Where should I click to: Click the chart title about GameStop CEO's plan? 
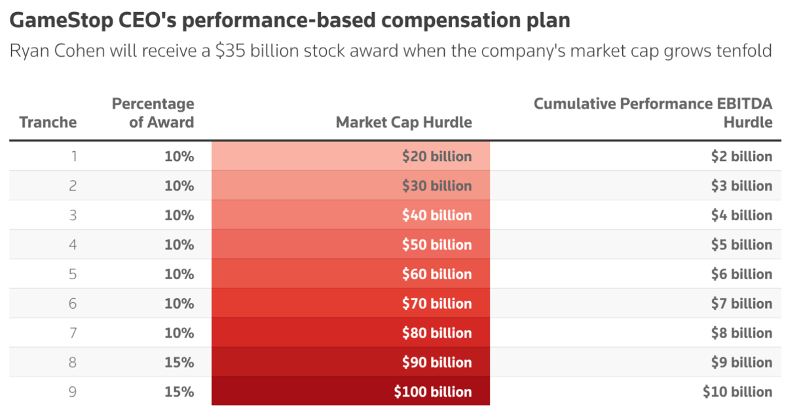[290, 20]
